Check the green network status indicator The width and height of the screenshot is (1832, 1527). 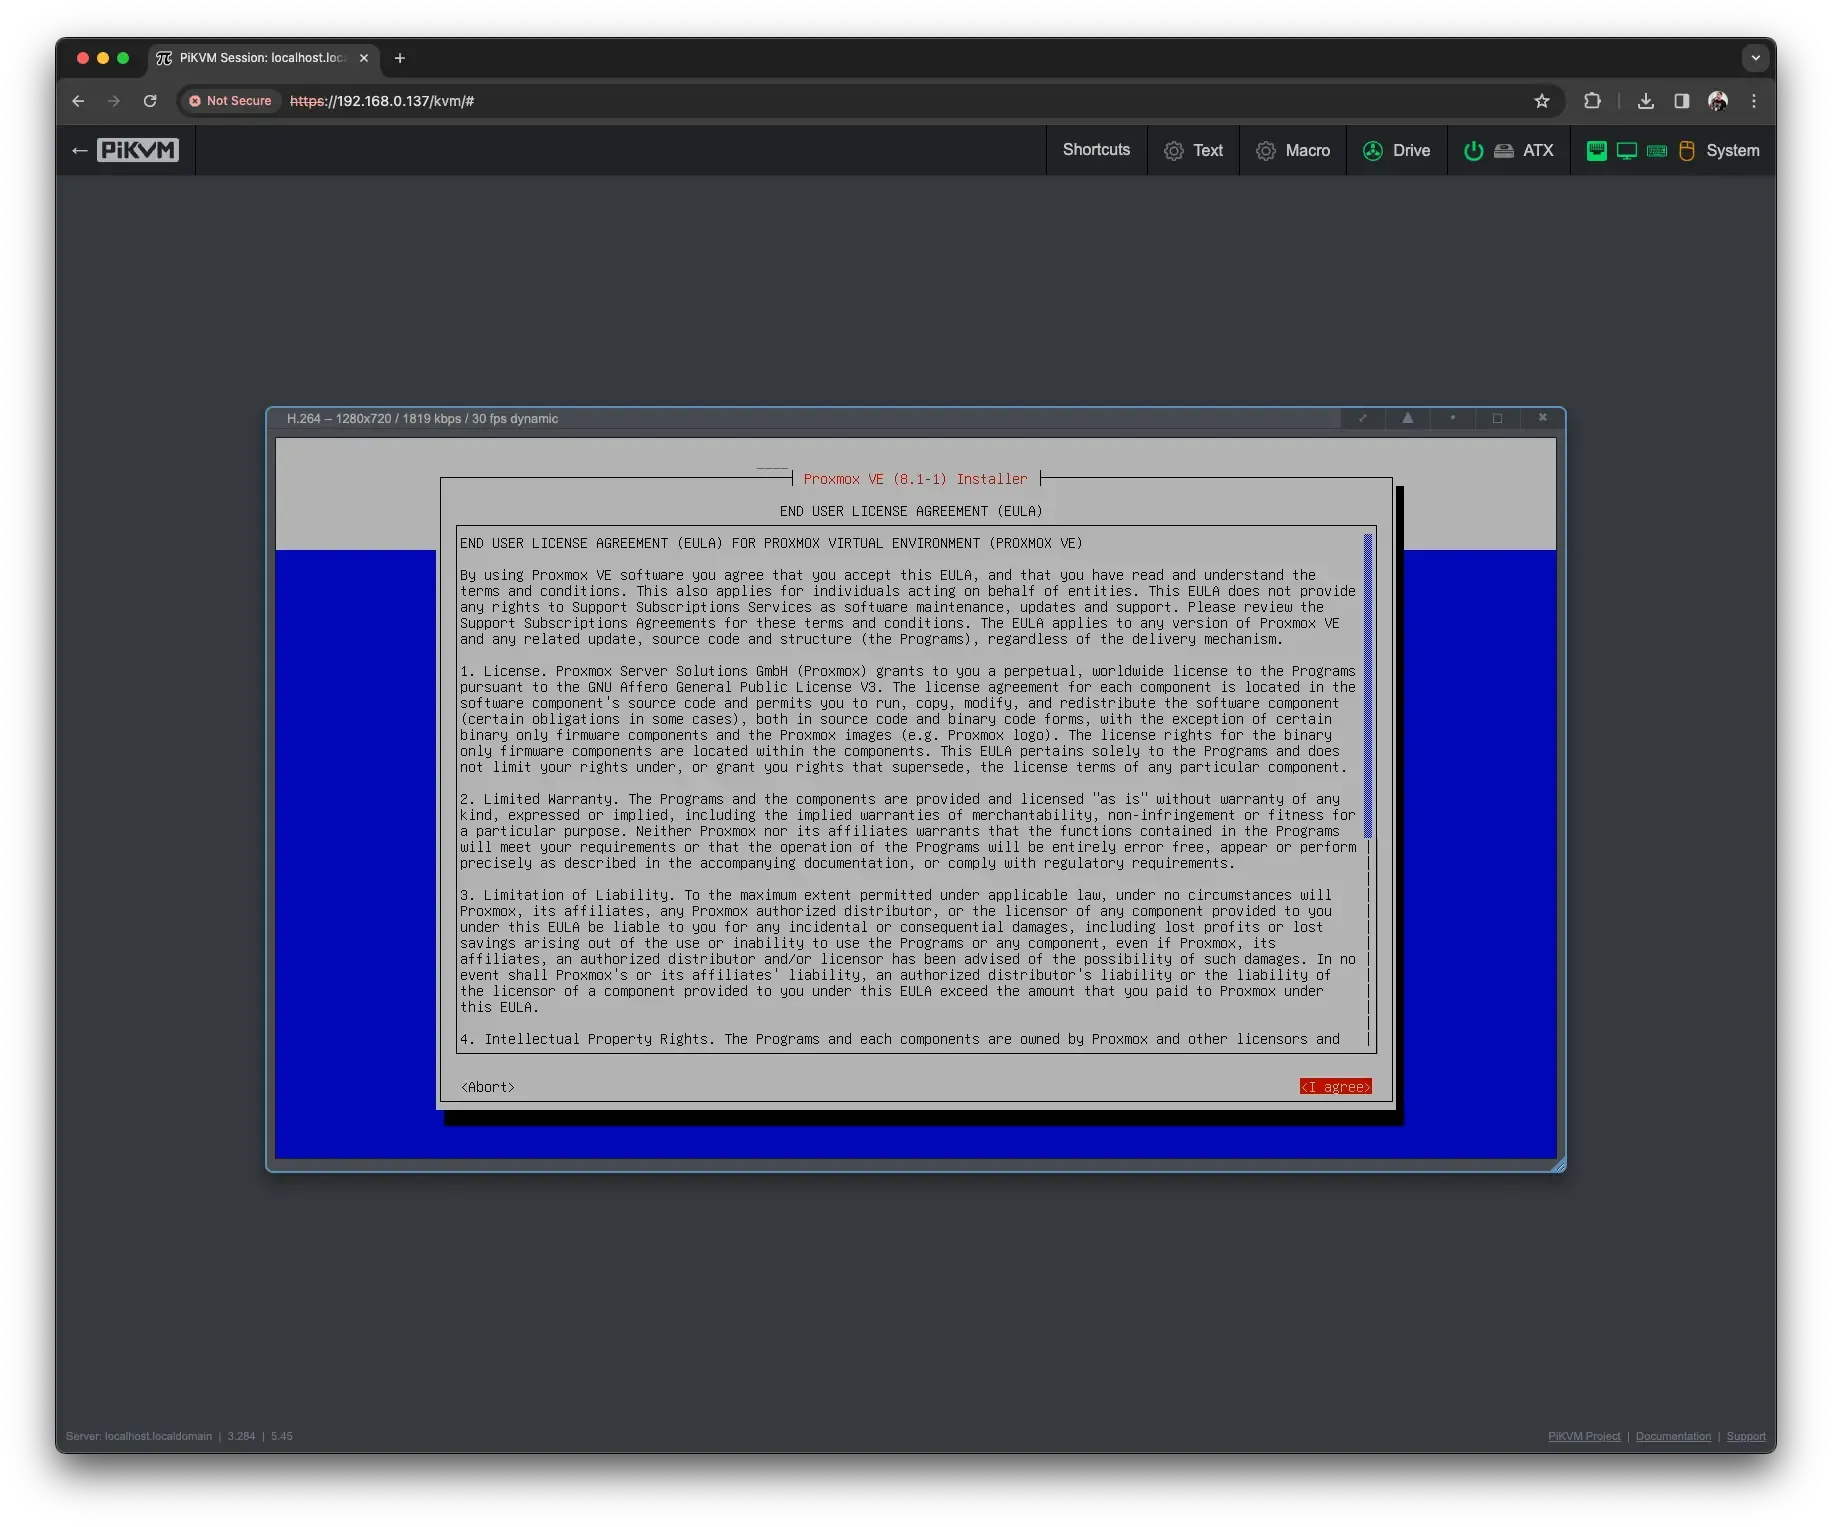pyautogui.click(x=1597, y=150)
